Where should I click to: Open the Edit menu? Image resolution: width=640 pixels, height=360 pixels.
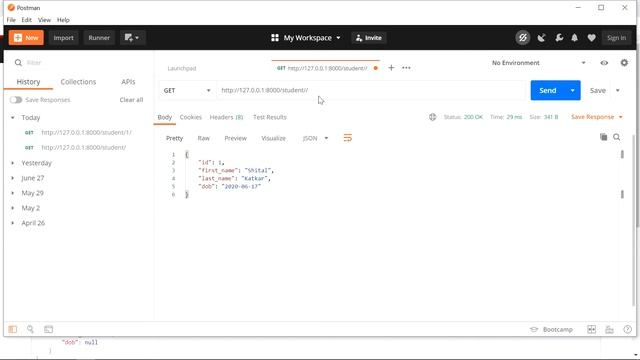pos(27,20)
